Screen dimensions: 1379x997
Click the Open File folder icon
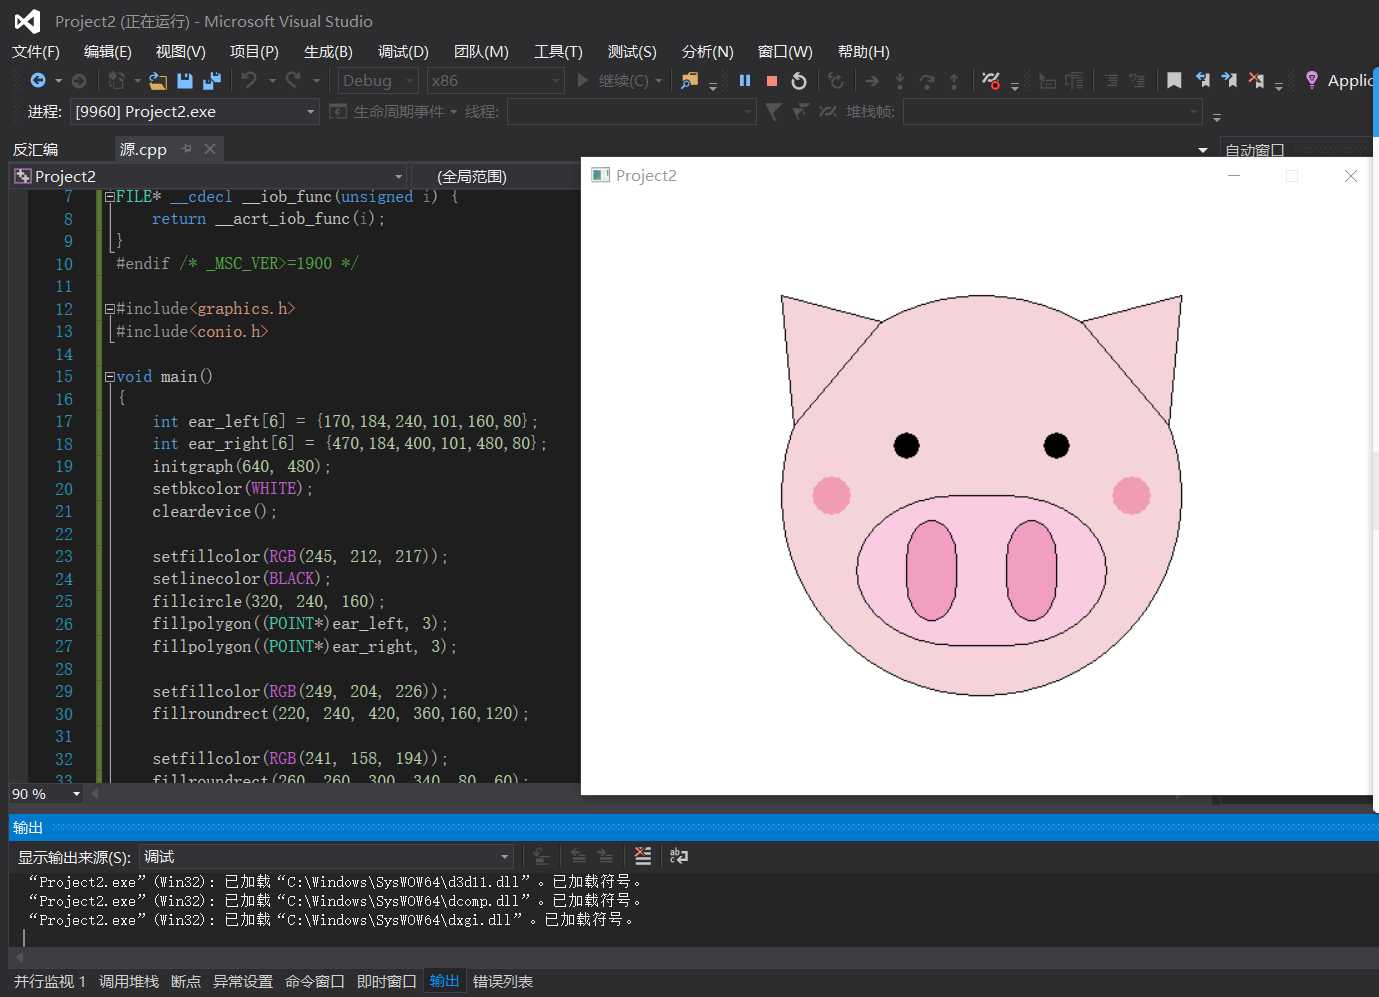point(158,81)
